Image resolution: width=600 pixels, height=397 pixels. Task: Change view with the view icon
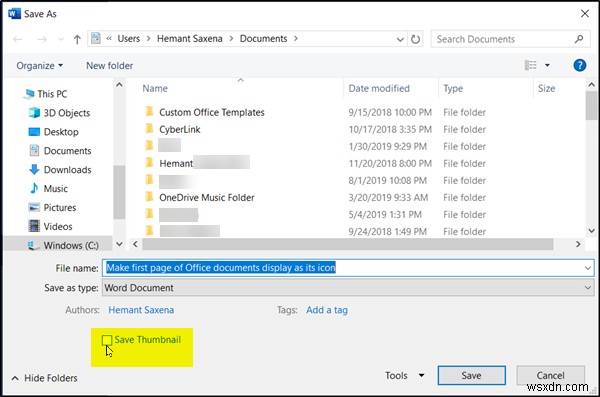point(530,65)
